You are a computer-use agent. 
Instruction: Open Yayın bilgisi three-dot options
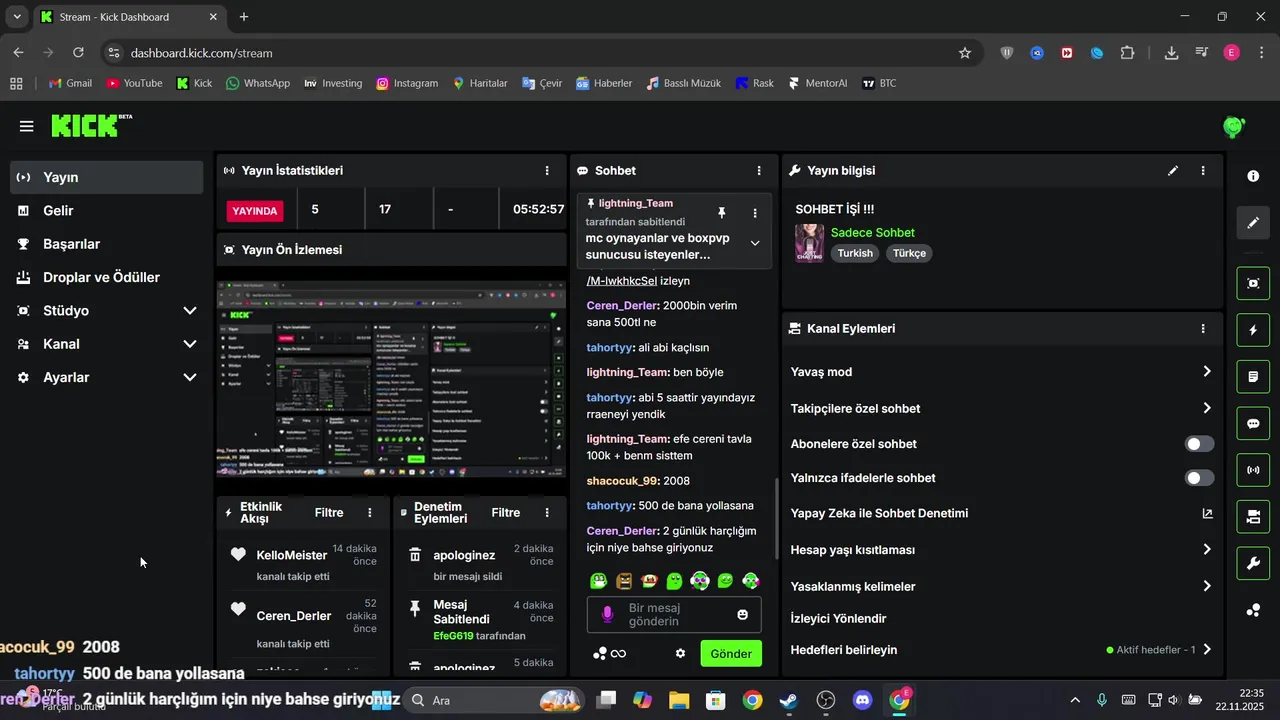[x=1203, y=171]
